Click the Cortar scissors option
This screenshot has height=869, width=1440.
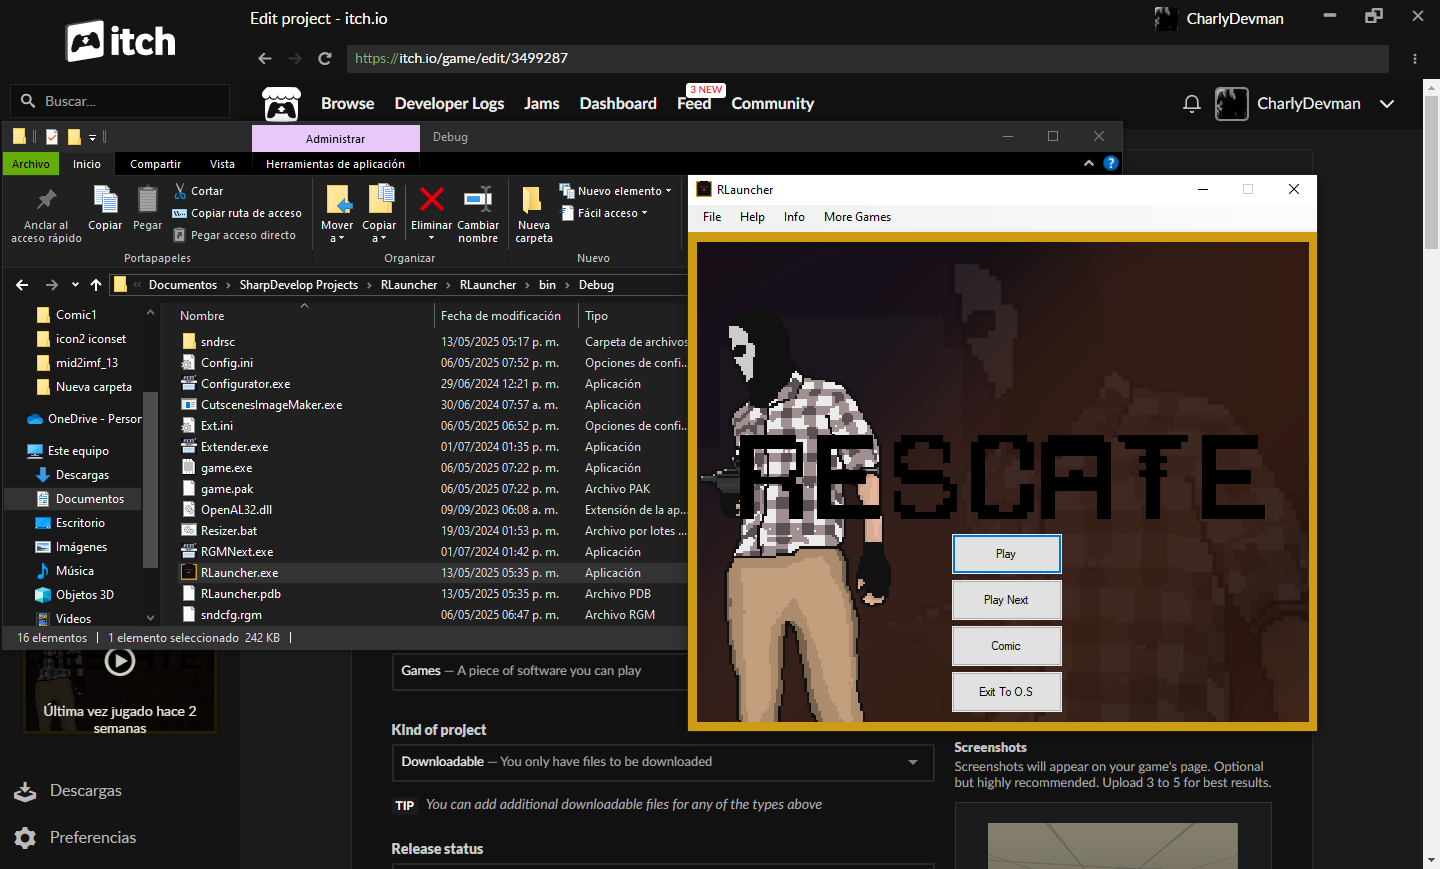(x=198, y=191)
